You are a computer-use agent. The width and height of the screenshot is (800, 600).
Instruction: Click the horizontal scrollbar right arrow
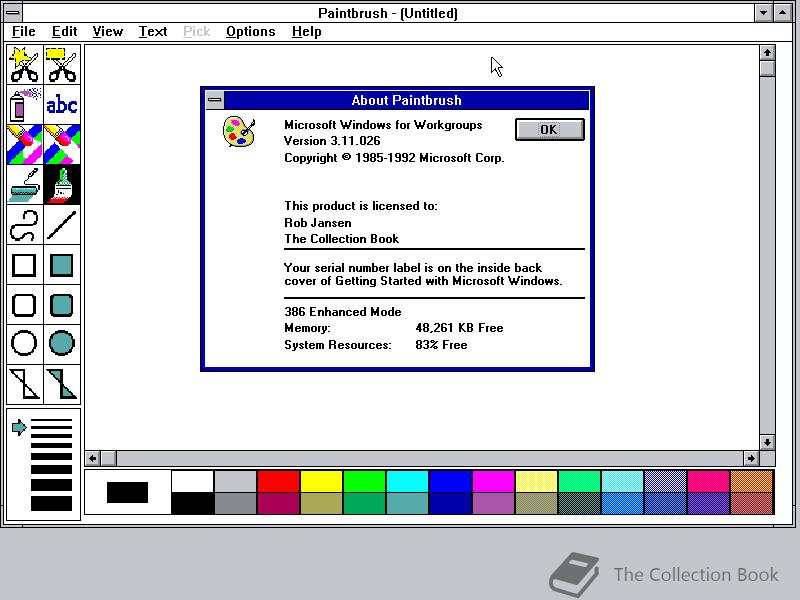(751, 458)
